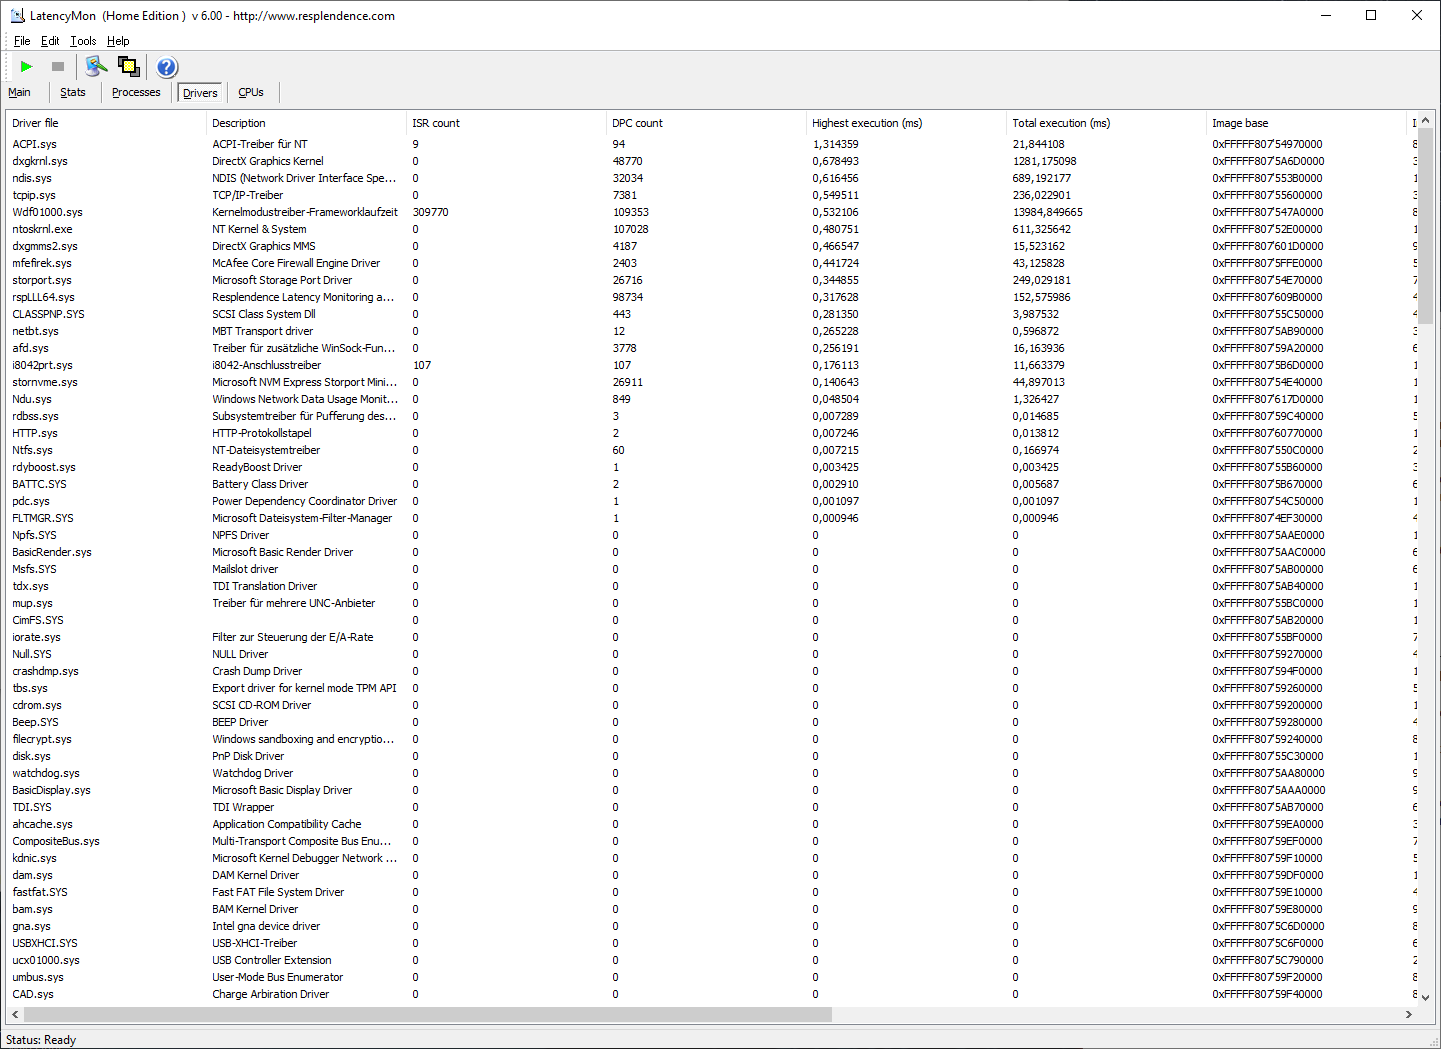Select the ndis.sys driver file entry
The height and width of the screenshot is (1049, 1441).
coord(32,178)
